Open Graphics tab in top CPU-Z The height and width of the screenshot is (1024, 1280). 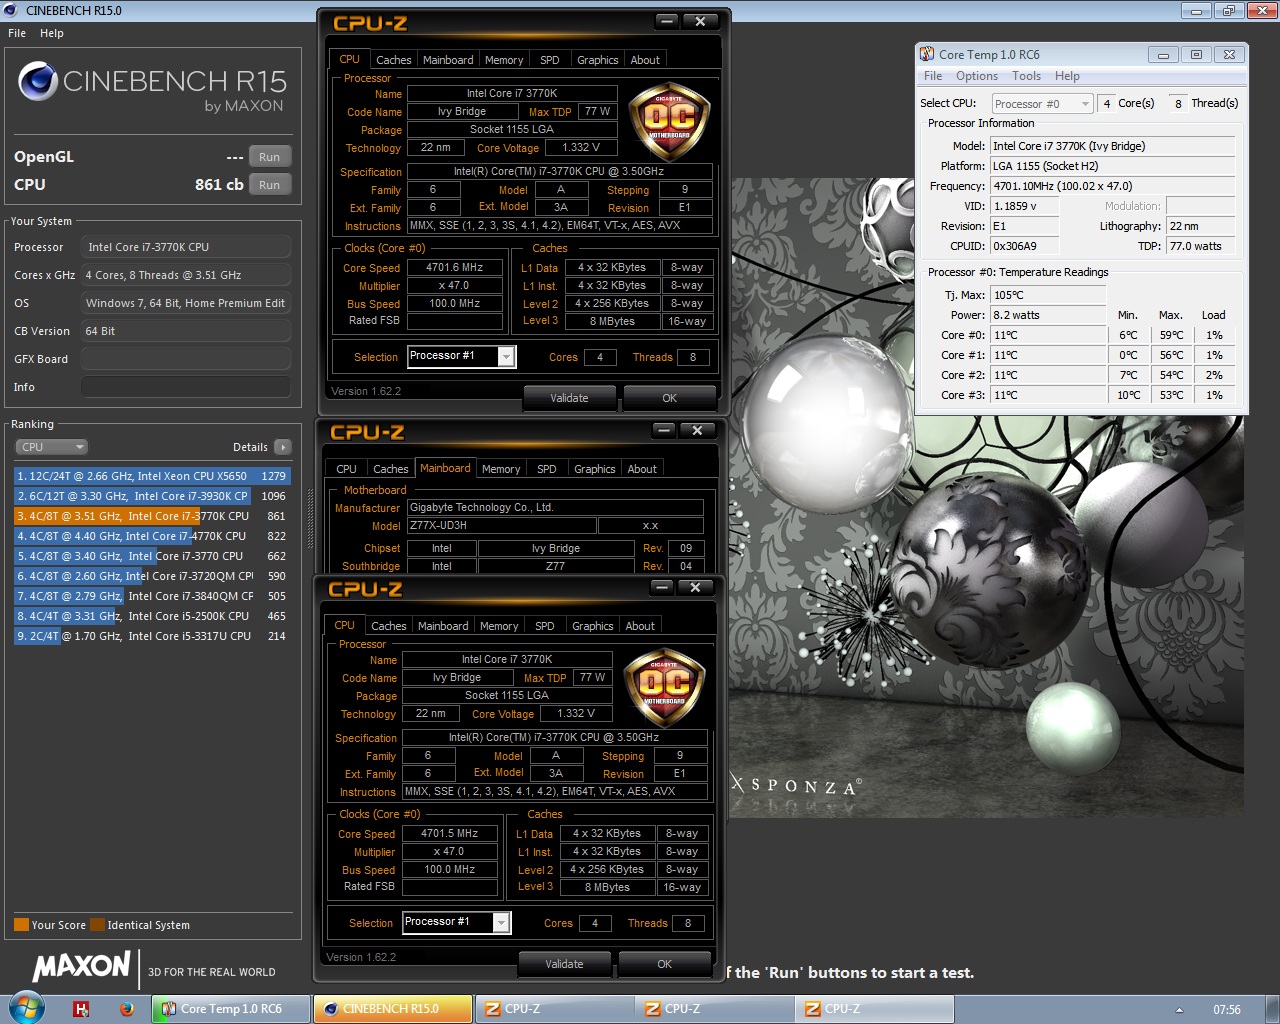click(598, 60)
